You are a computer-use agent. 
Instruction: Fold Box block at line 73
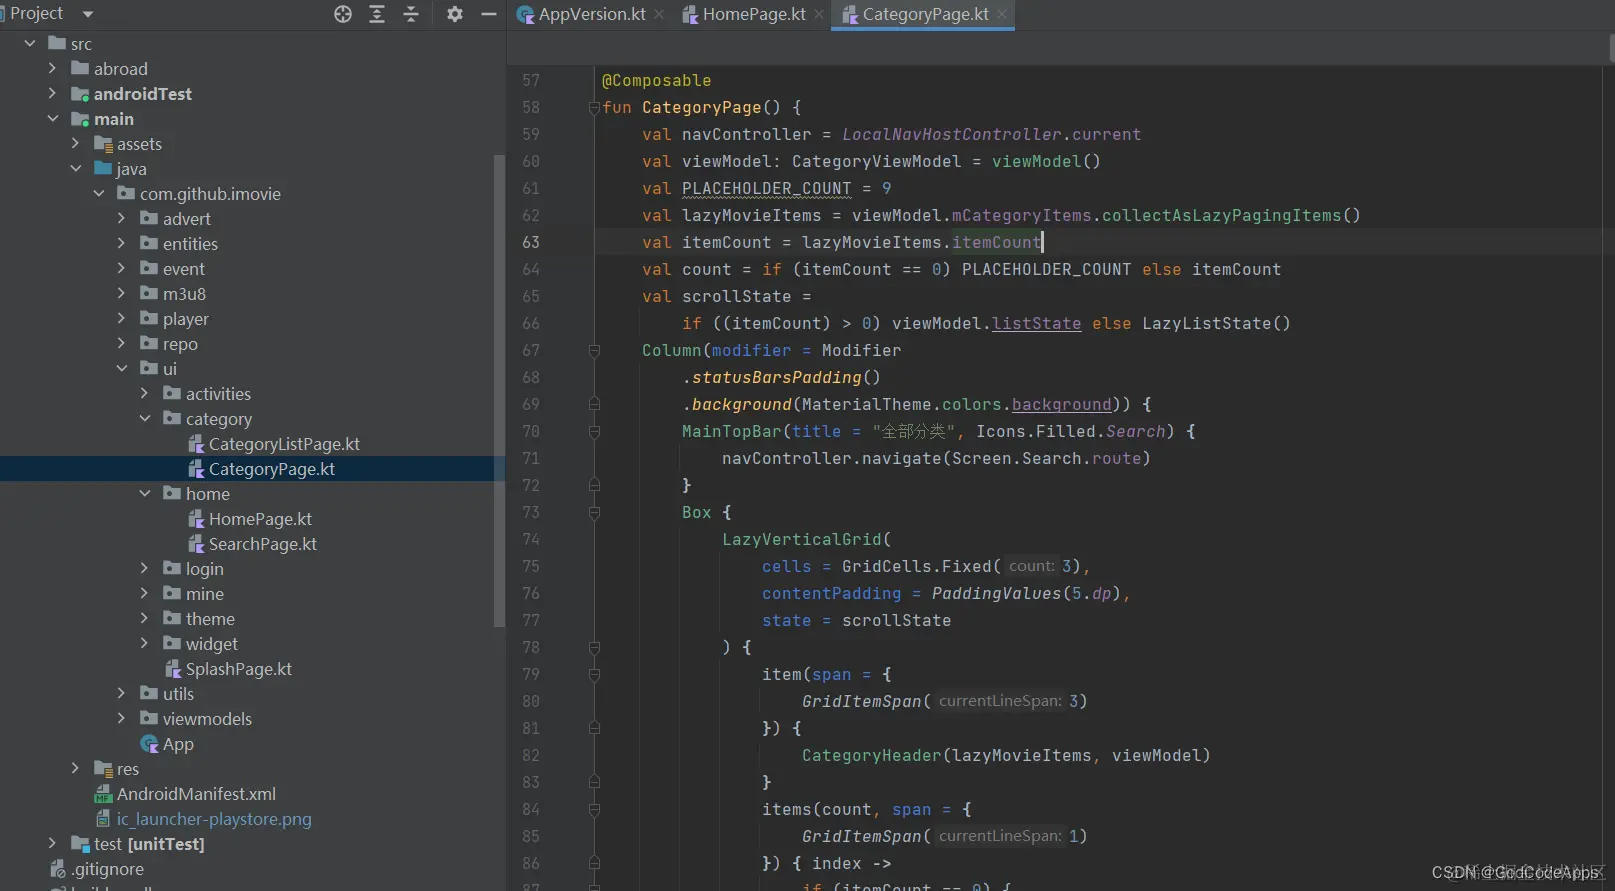594,513
